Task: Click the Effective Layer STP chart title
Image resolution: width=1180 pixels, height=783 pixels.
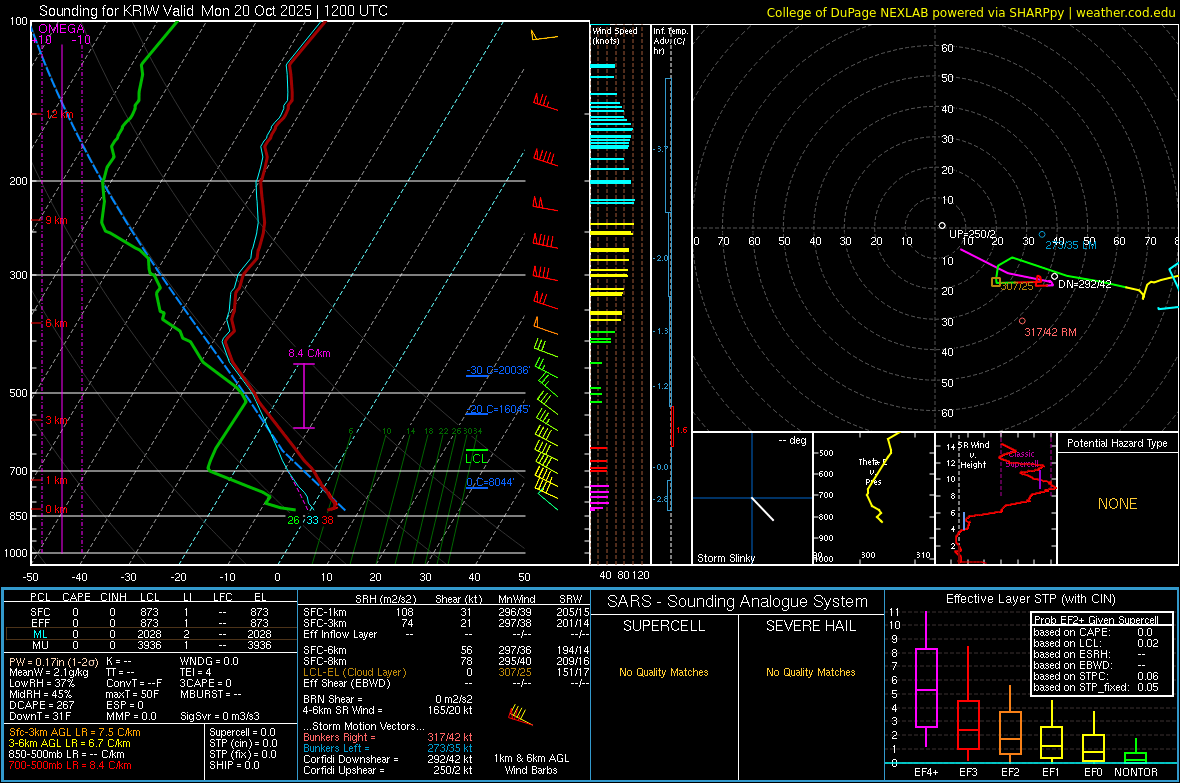Action: pyautogui.click(x=1030, y=599)
